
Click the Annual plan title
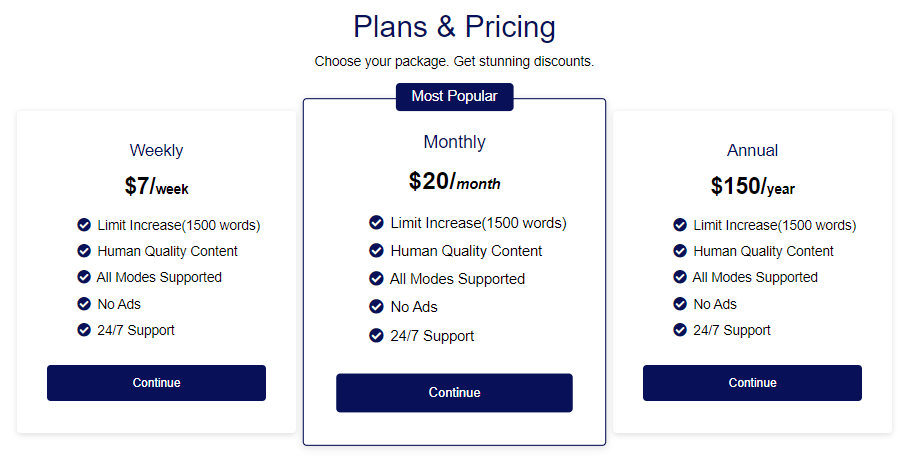(x=752, y=151)
